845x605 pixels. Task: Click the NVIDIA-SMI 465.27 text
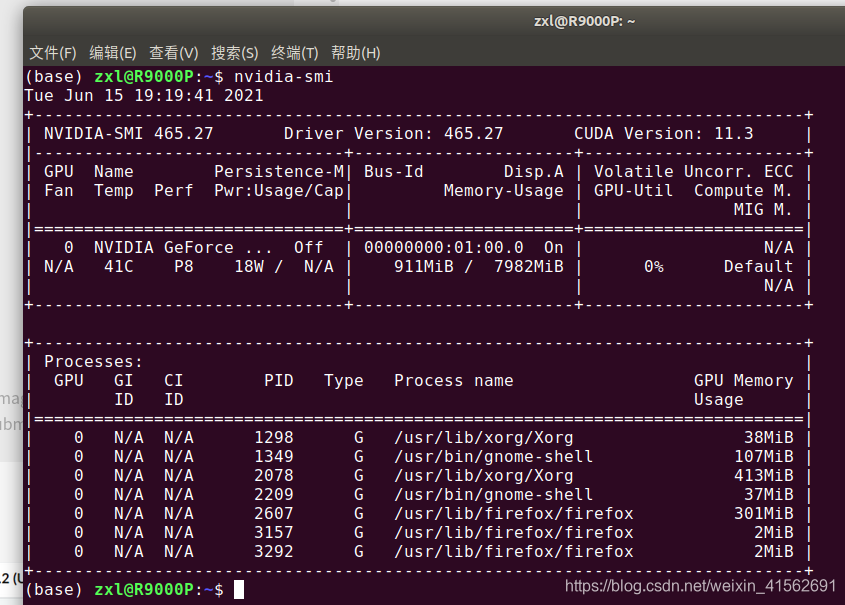(129, 134)
